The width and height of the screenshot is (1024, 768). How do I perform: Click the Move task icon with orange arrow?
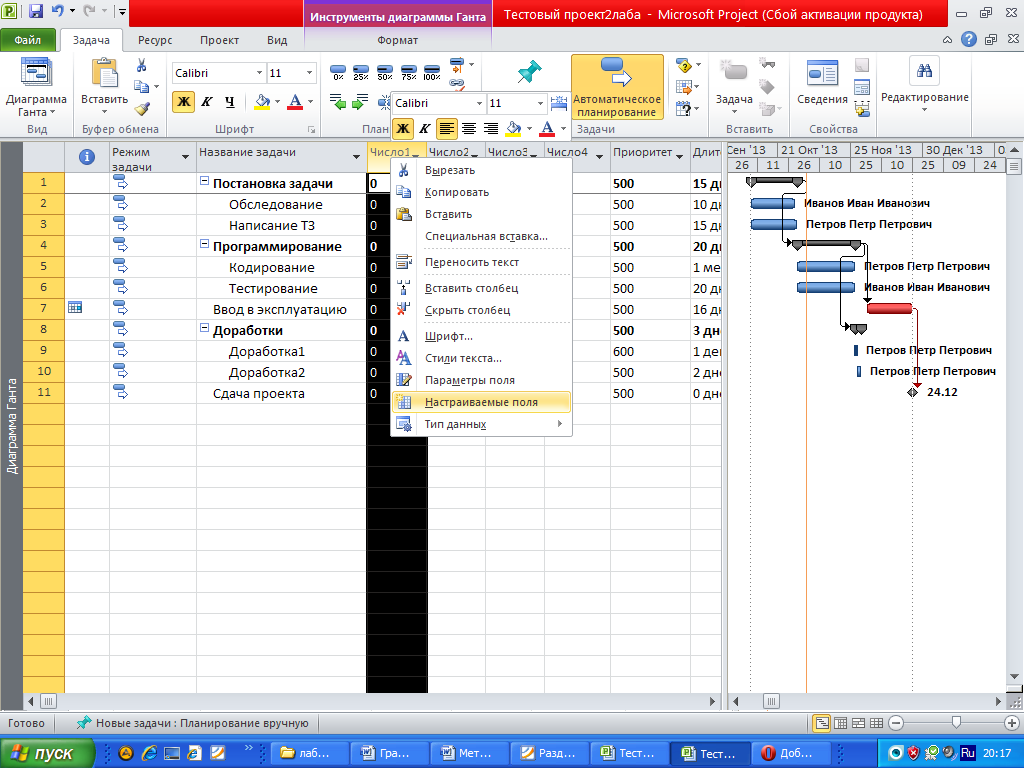pyautogui.click(x=684, y=87)
